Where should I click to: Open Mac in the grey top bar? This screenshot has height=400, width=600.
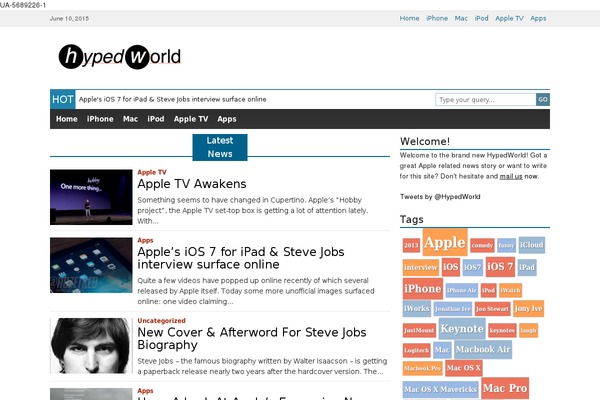pyautogui.click(x=461, y=18)
